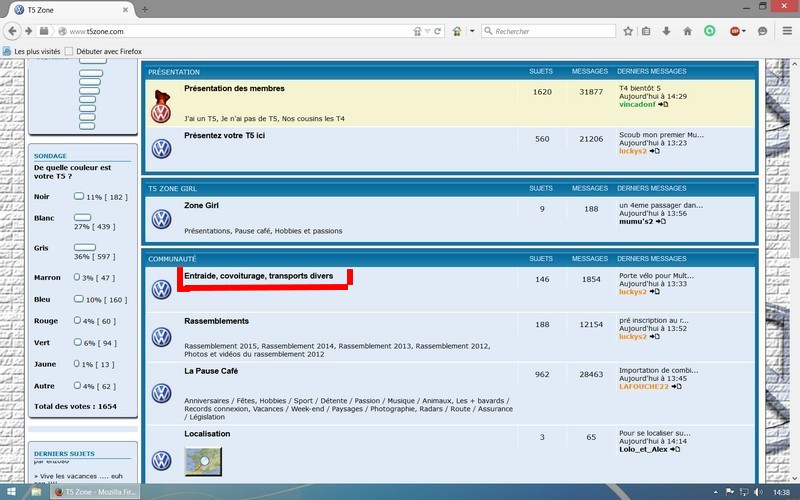Open the Zone Girl forum
The height and width of the screenshot is (500, 800).
click(x=202, y=205)
